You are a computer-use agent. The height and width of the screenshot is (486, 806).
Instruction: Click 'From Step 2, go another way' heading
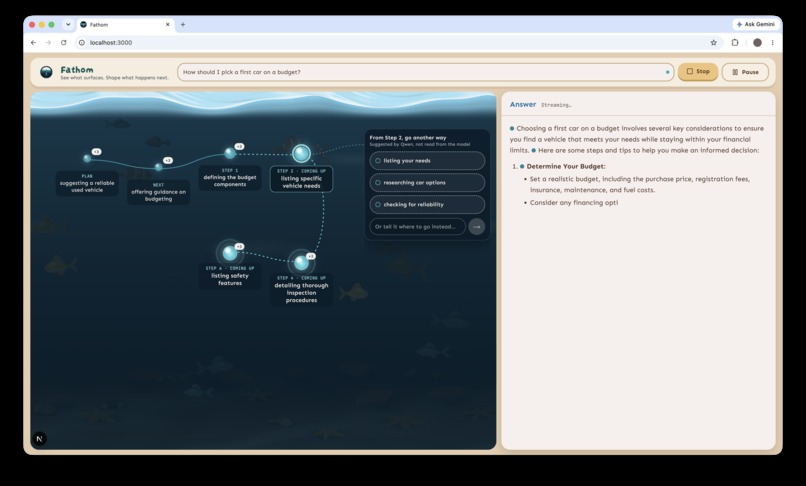(408, 137)
